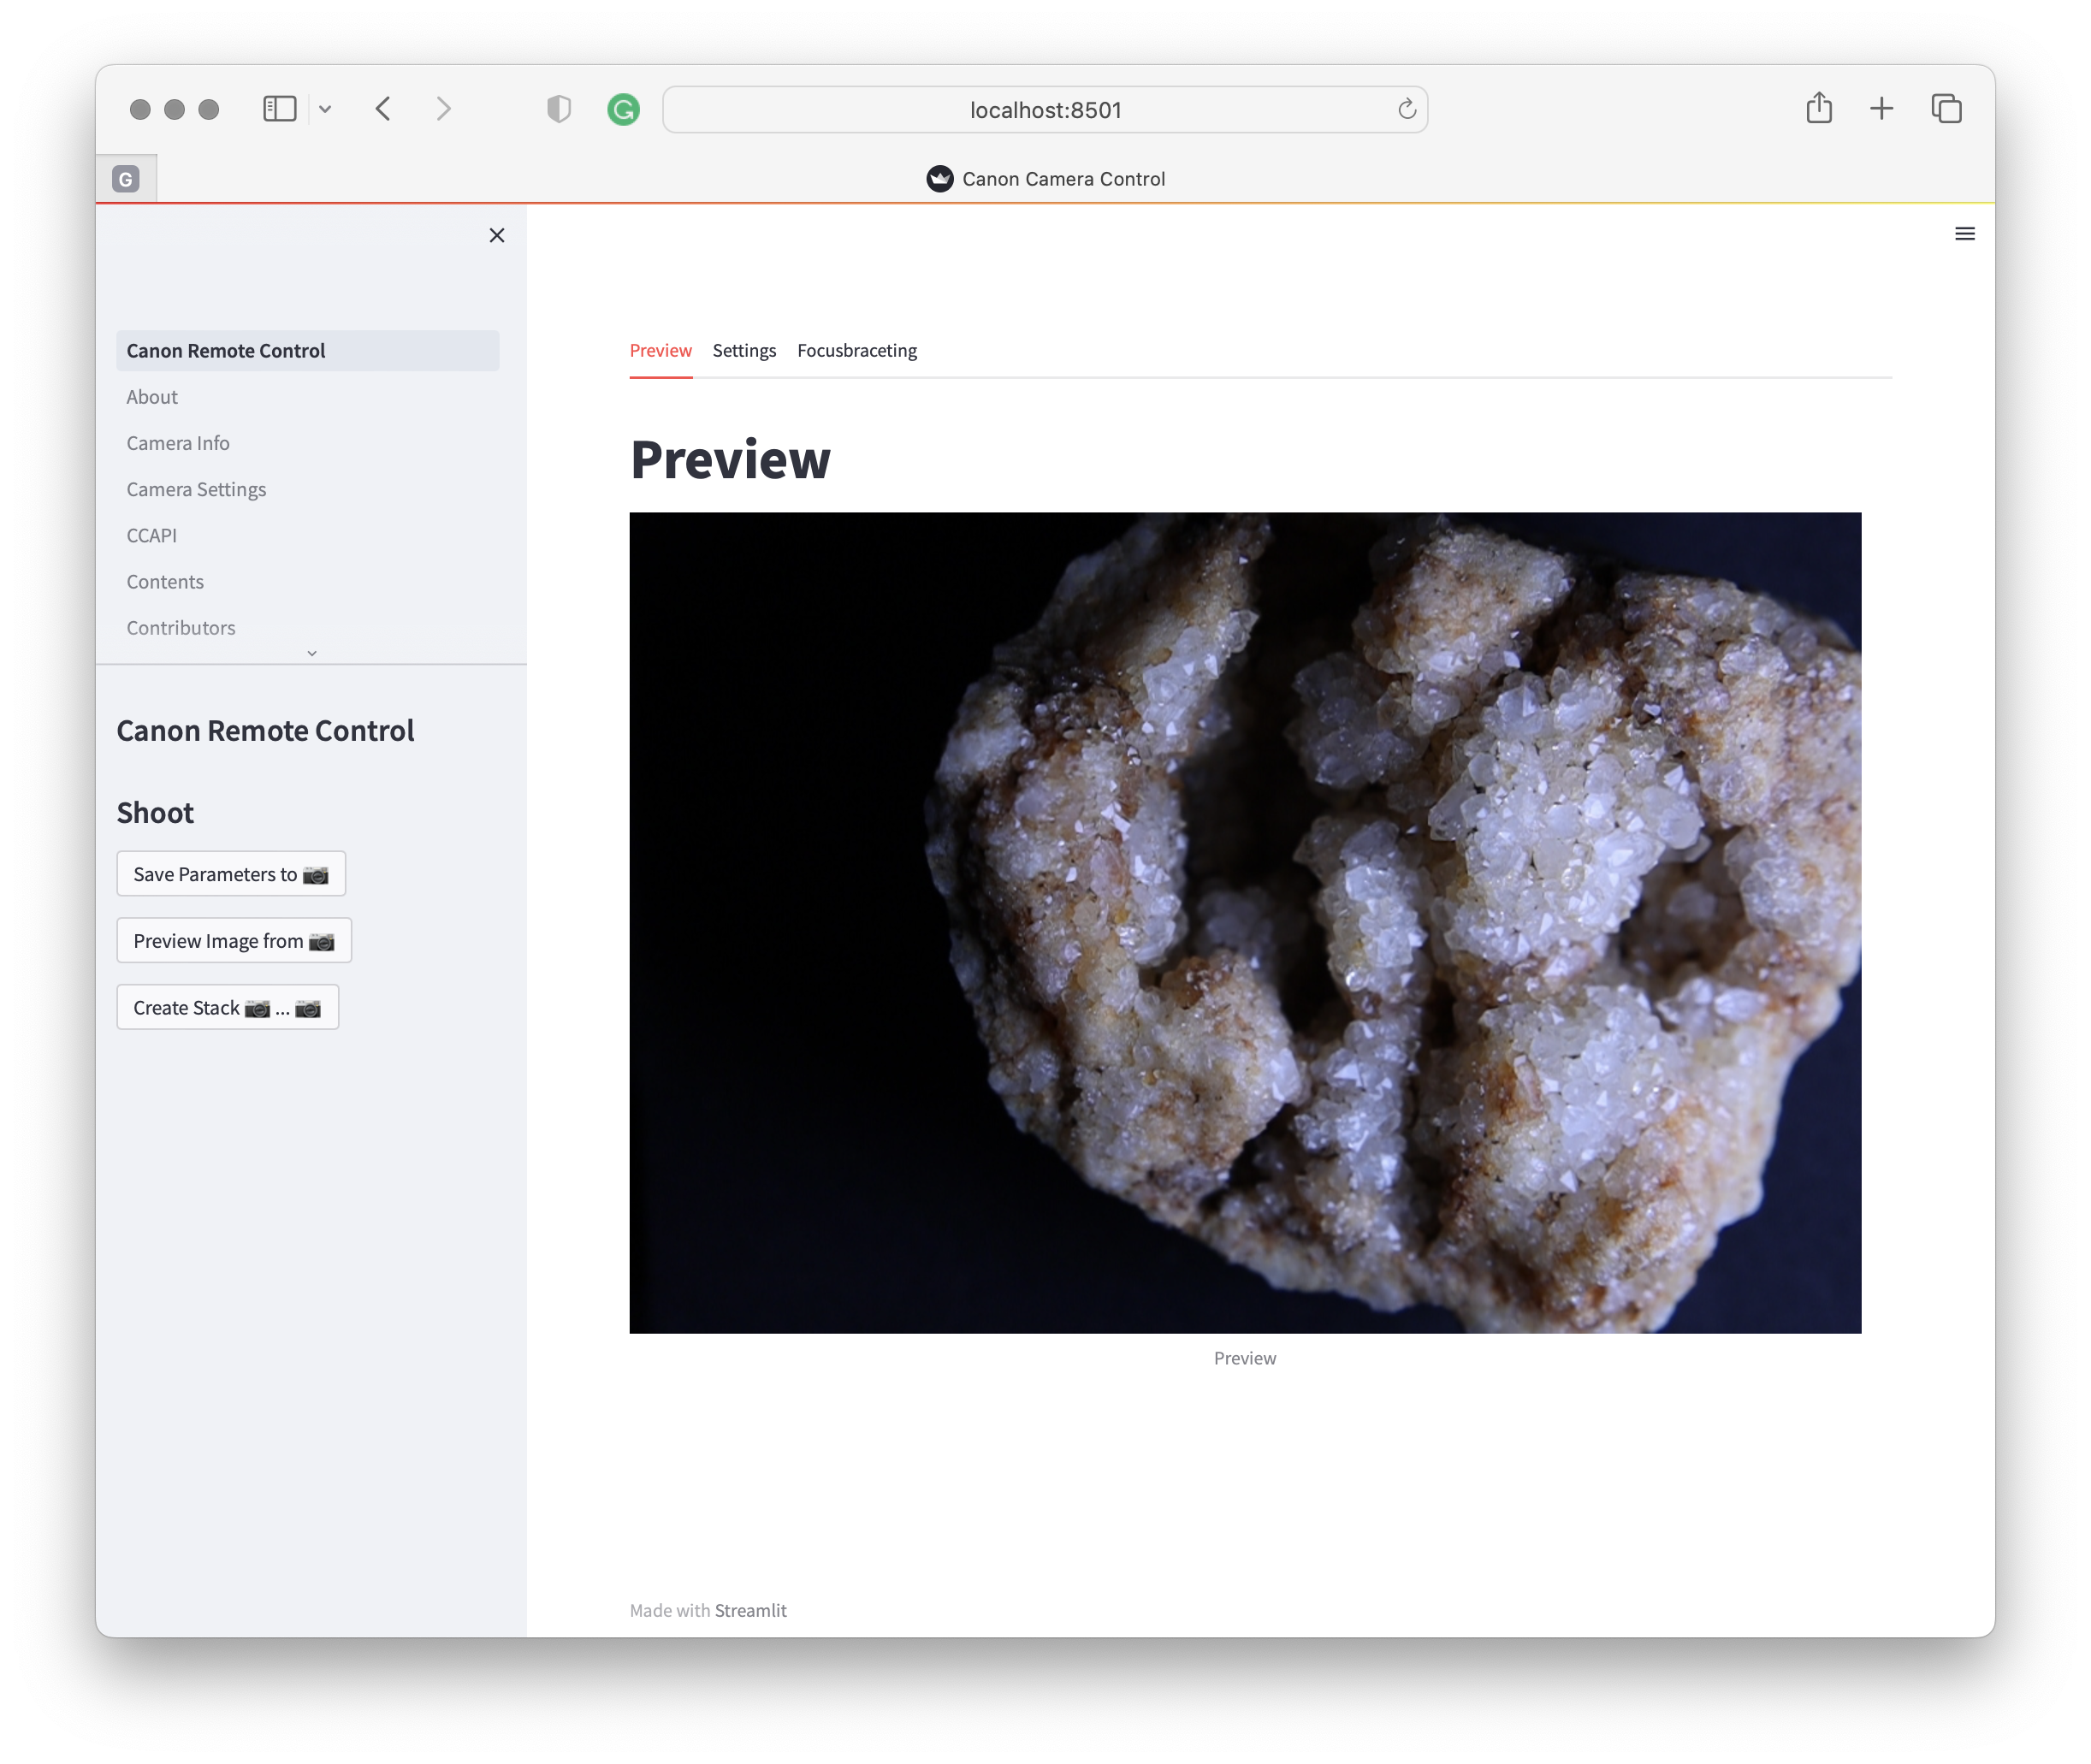Go back with the browser back arrow

pos(383,109)
